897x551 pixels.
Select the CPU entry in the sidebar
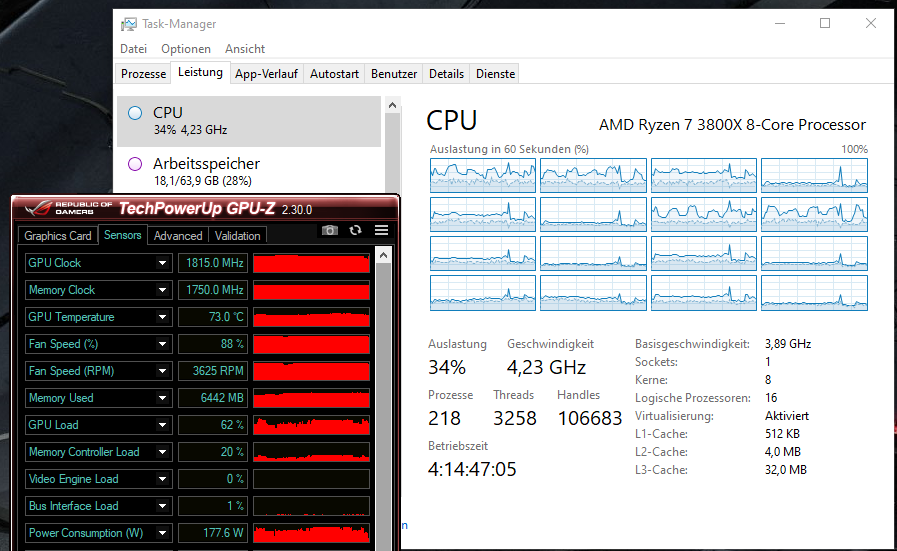(x=249, y=121)
